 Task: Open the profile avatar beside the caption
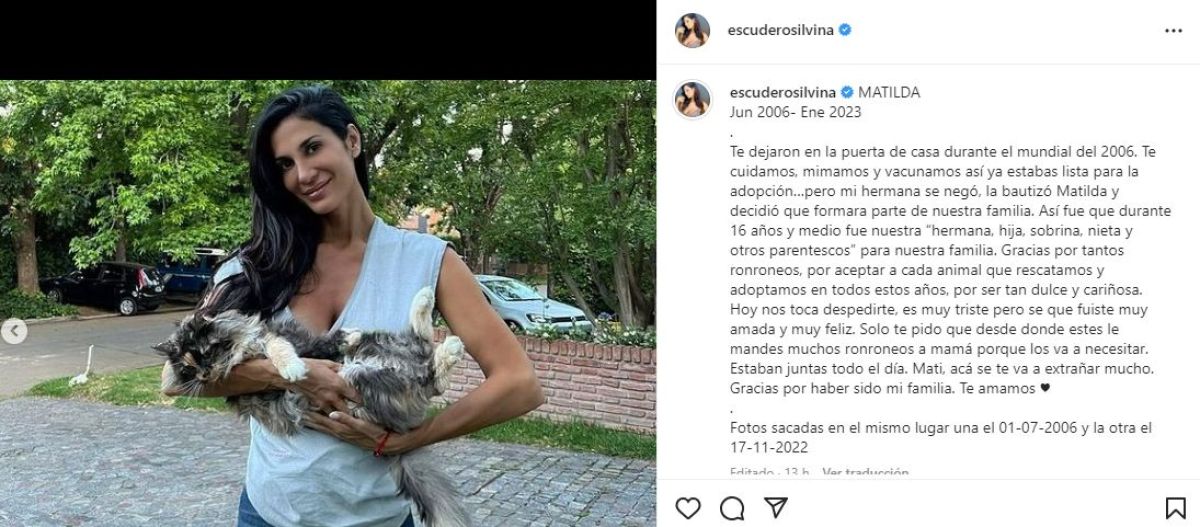click(692, 99)
